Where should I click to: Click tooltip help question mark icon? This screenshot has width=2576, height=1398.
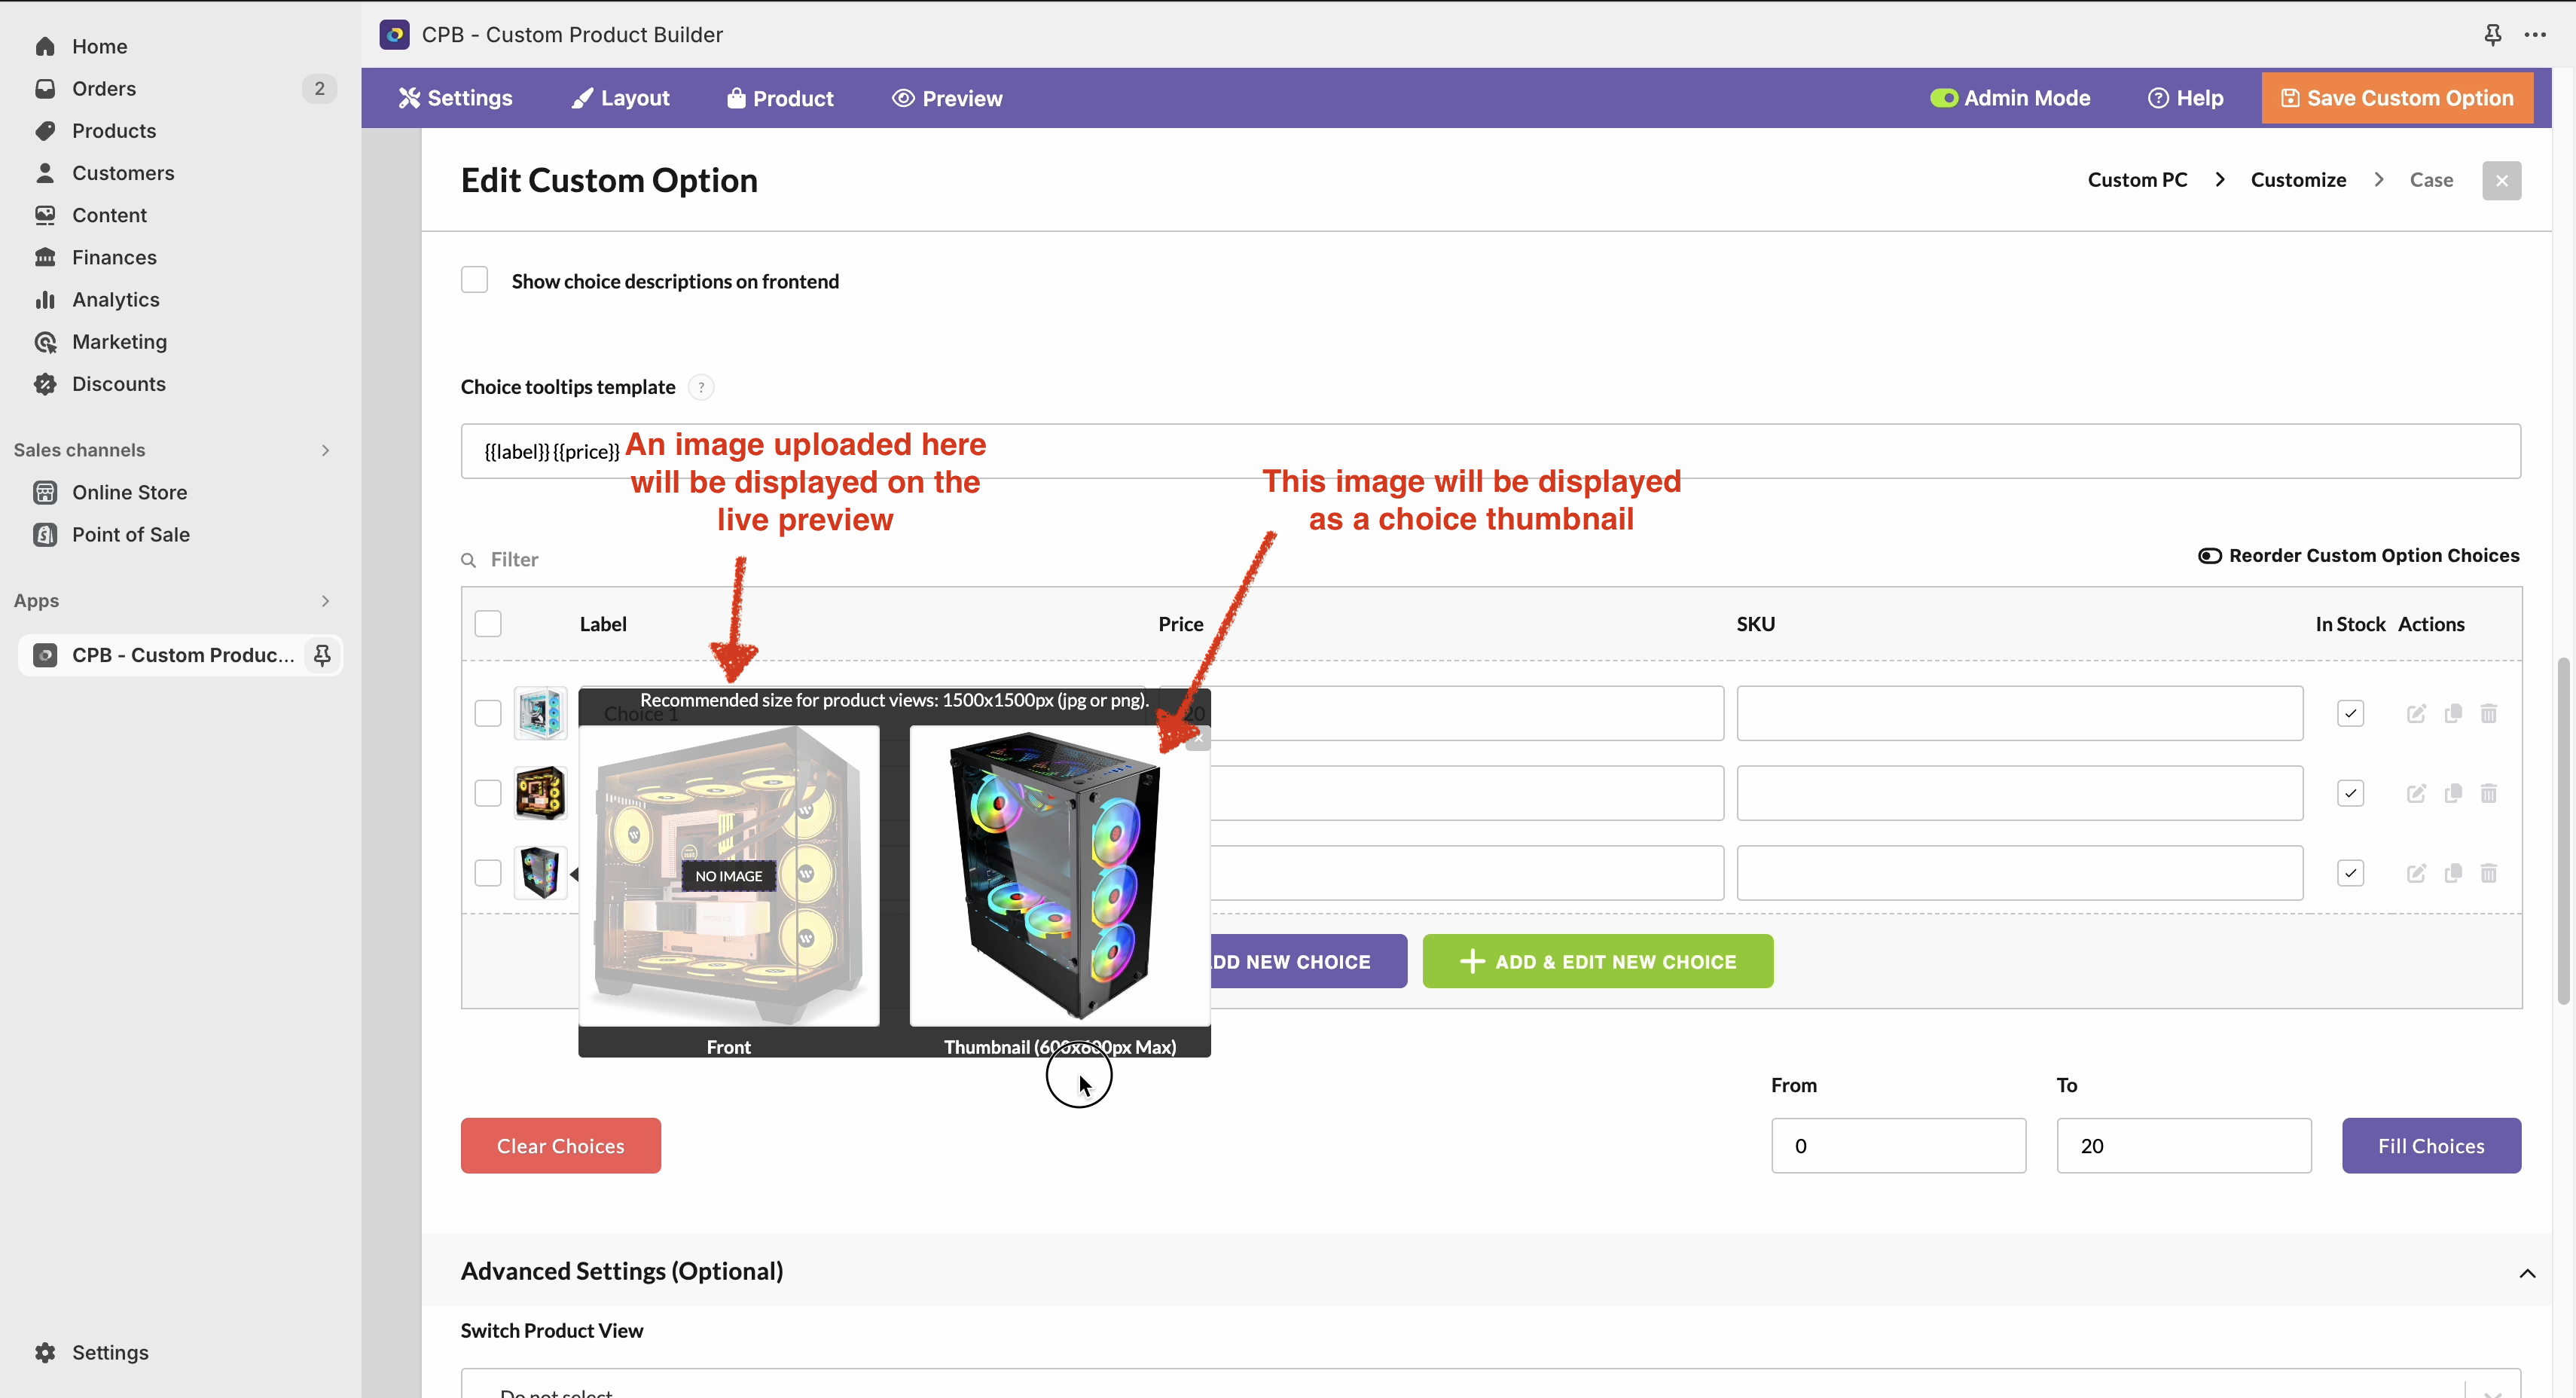pos(701,387)
